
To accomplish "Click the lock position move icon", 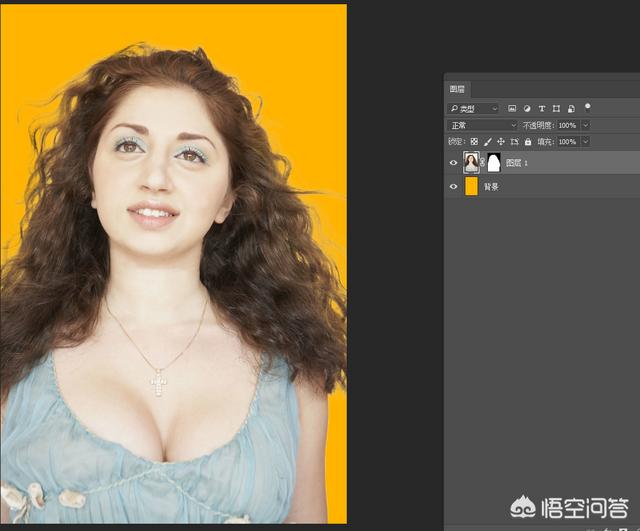I will click(500, 142).
